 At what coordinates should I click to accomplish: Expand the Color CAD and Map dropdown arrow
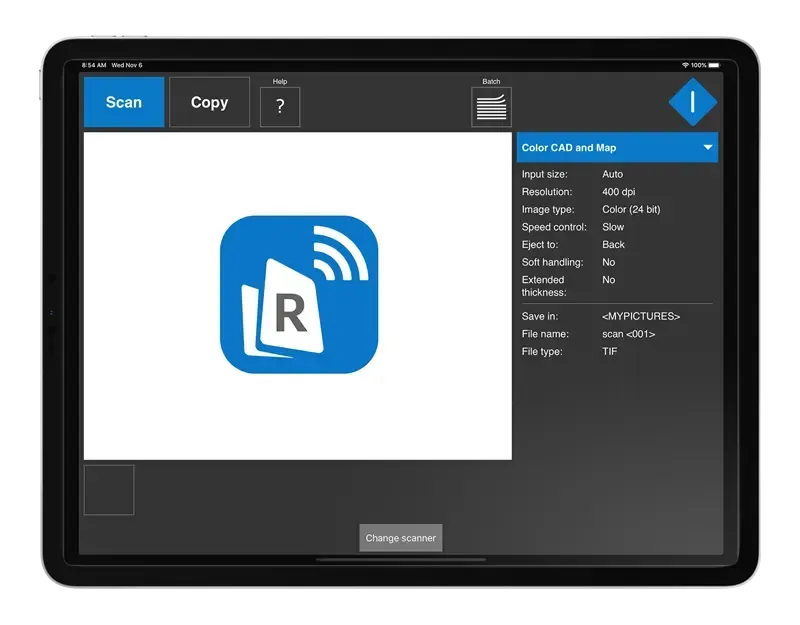[x=708, y=147]
